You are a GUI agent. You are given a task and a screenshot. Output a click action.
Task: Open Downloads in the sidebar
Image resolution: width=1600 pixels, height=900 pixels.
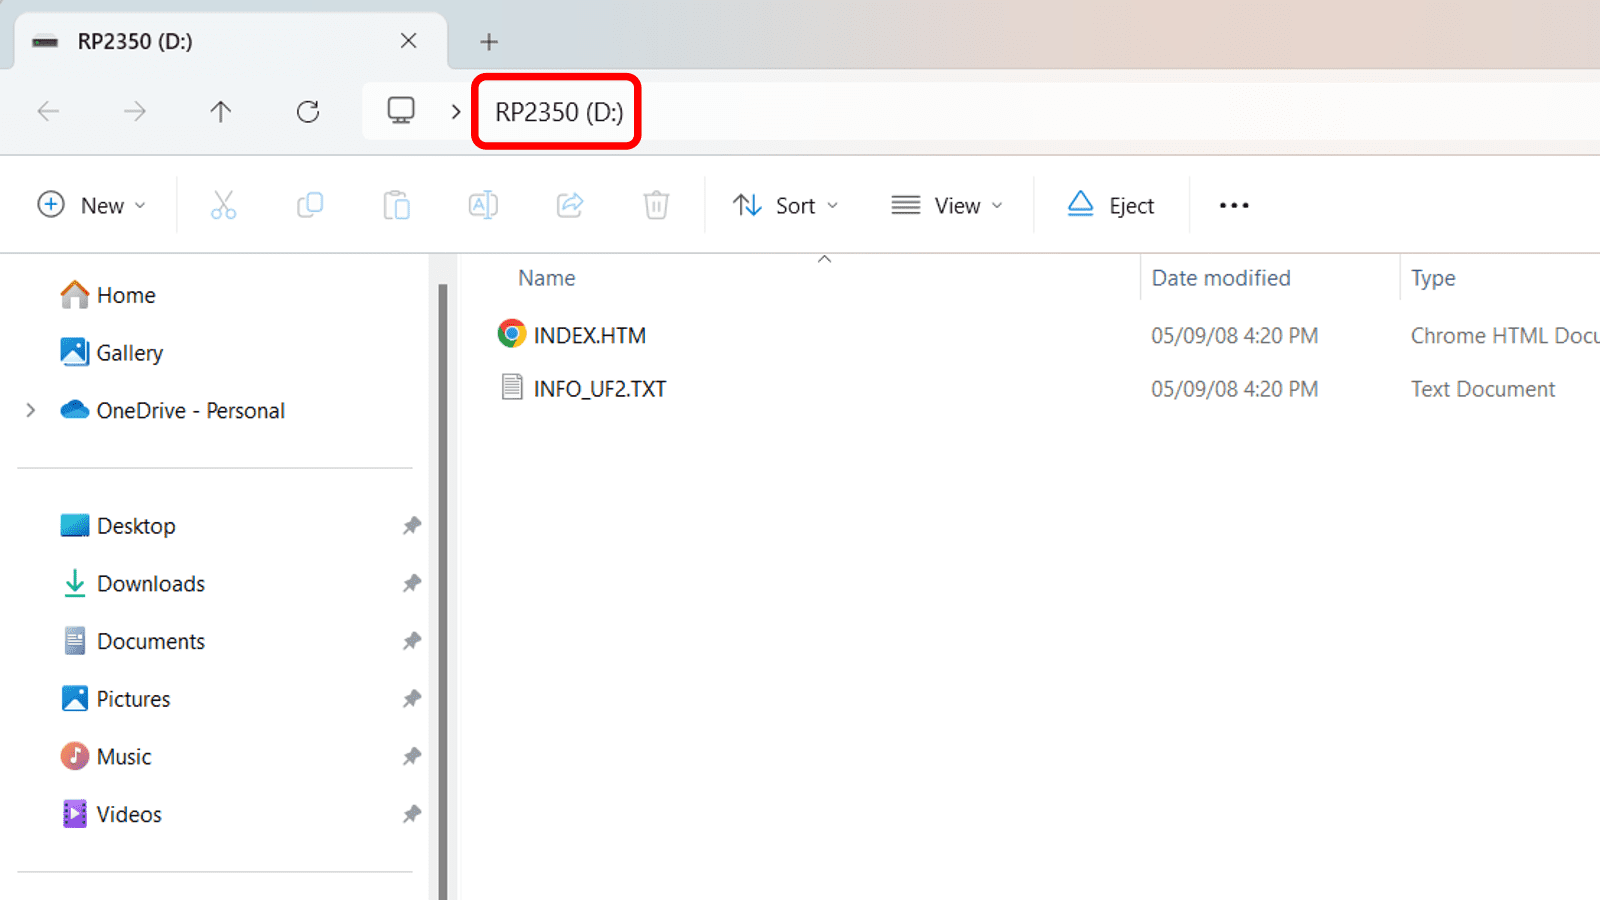click(x=150, y=584)
